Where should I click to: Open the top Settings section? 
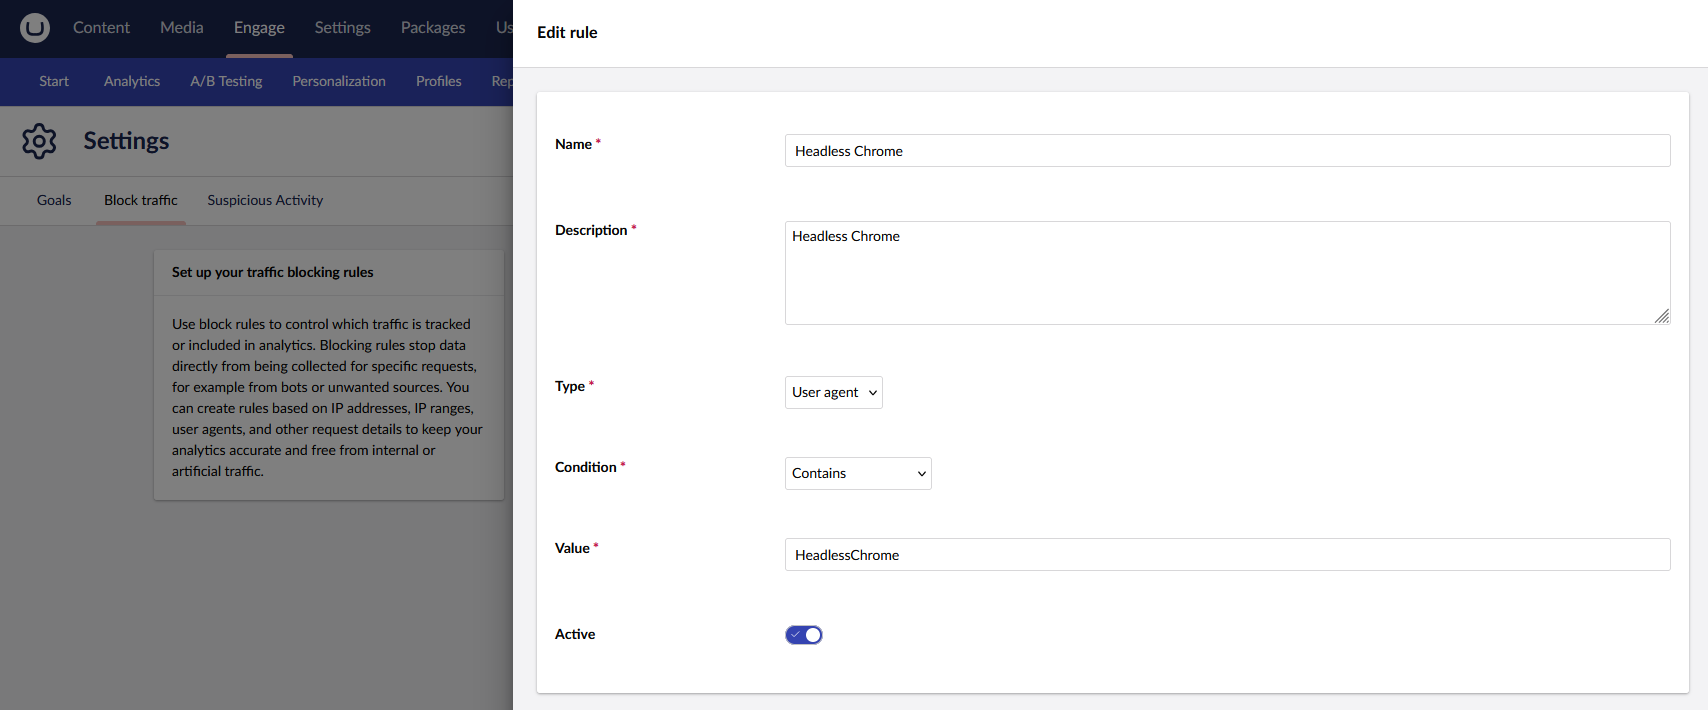point(342,28)
